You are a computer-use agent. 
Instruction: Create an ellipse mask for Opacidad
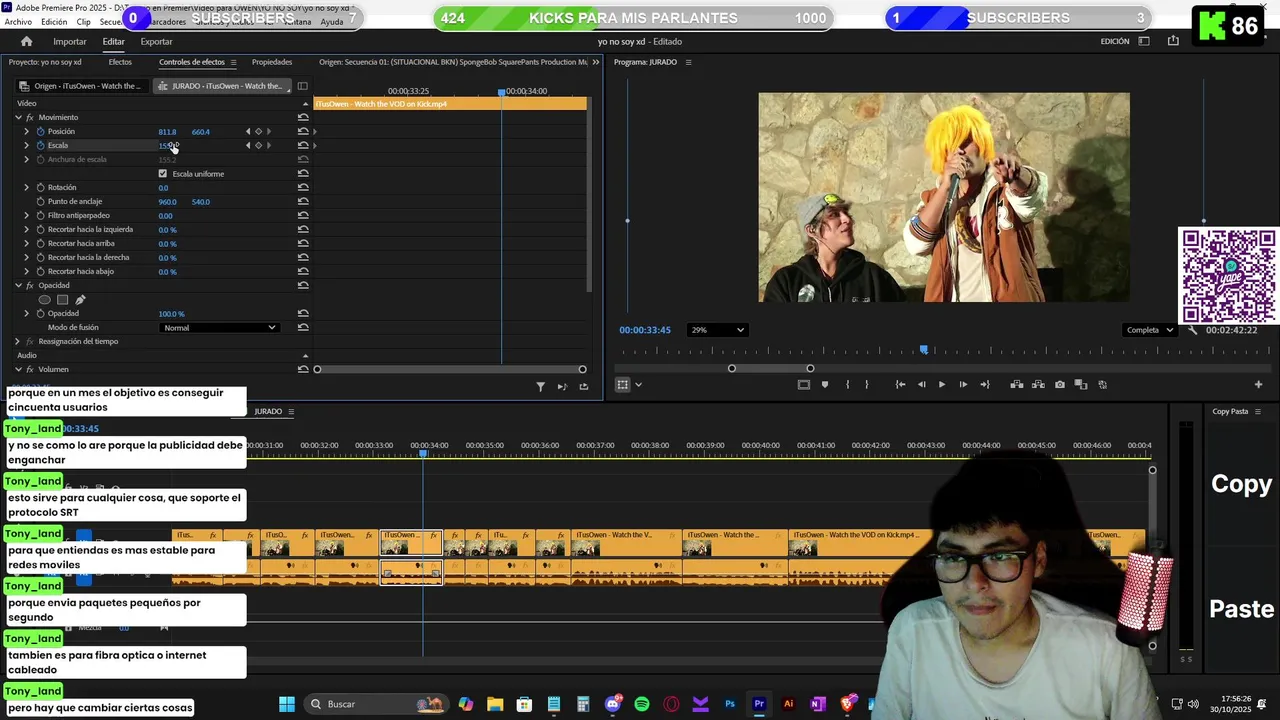coord(44,299)
